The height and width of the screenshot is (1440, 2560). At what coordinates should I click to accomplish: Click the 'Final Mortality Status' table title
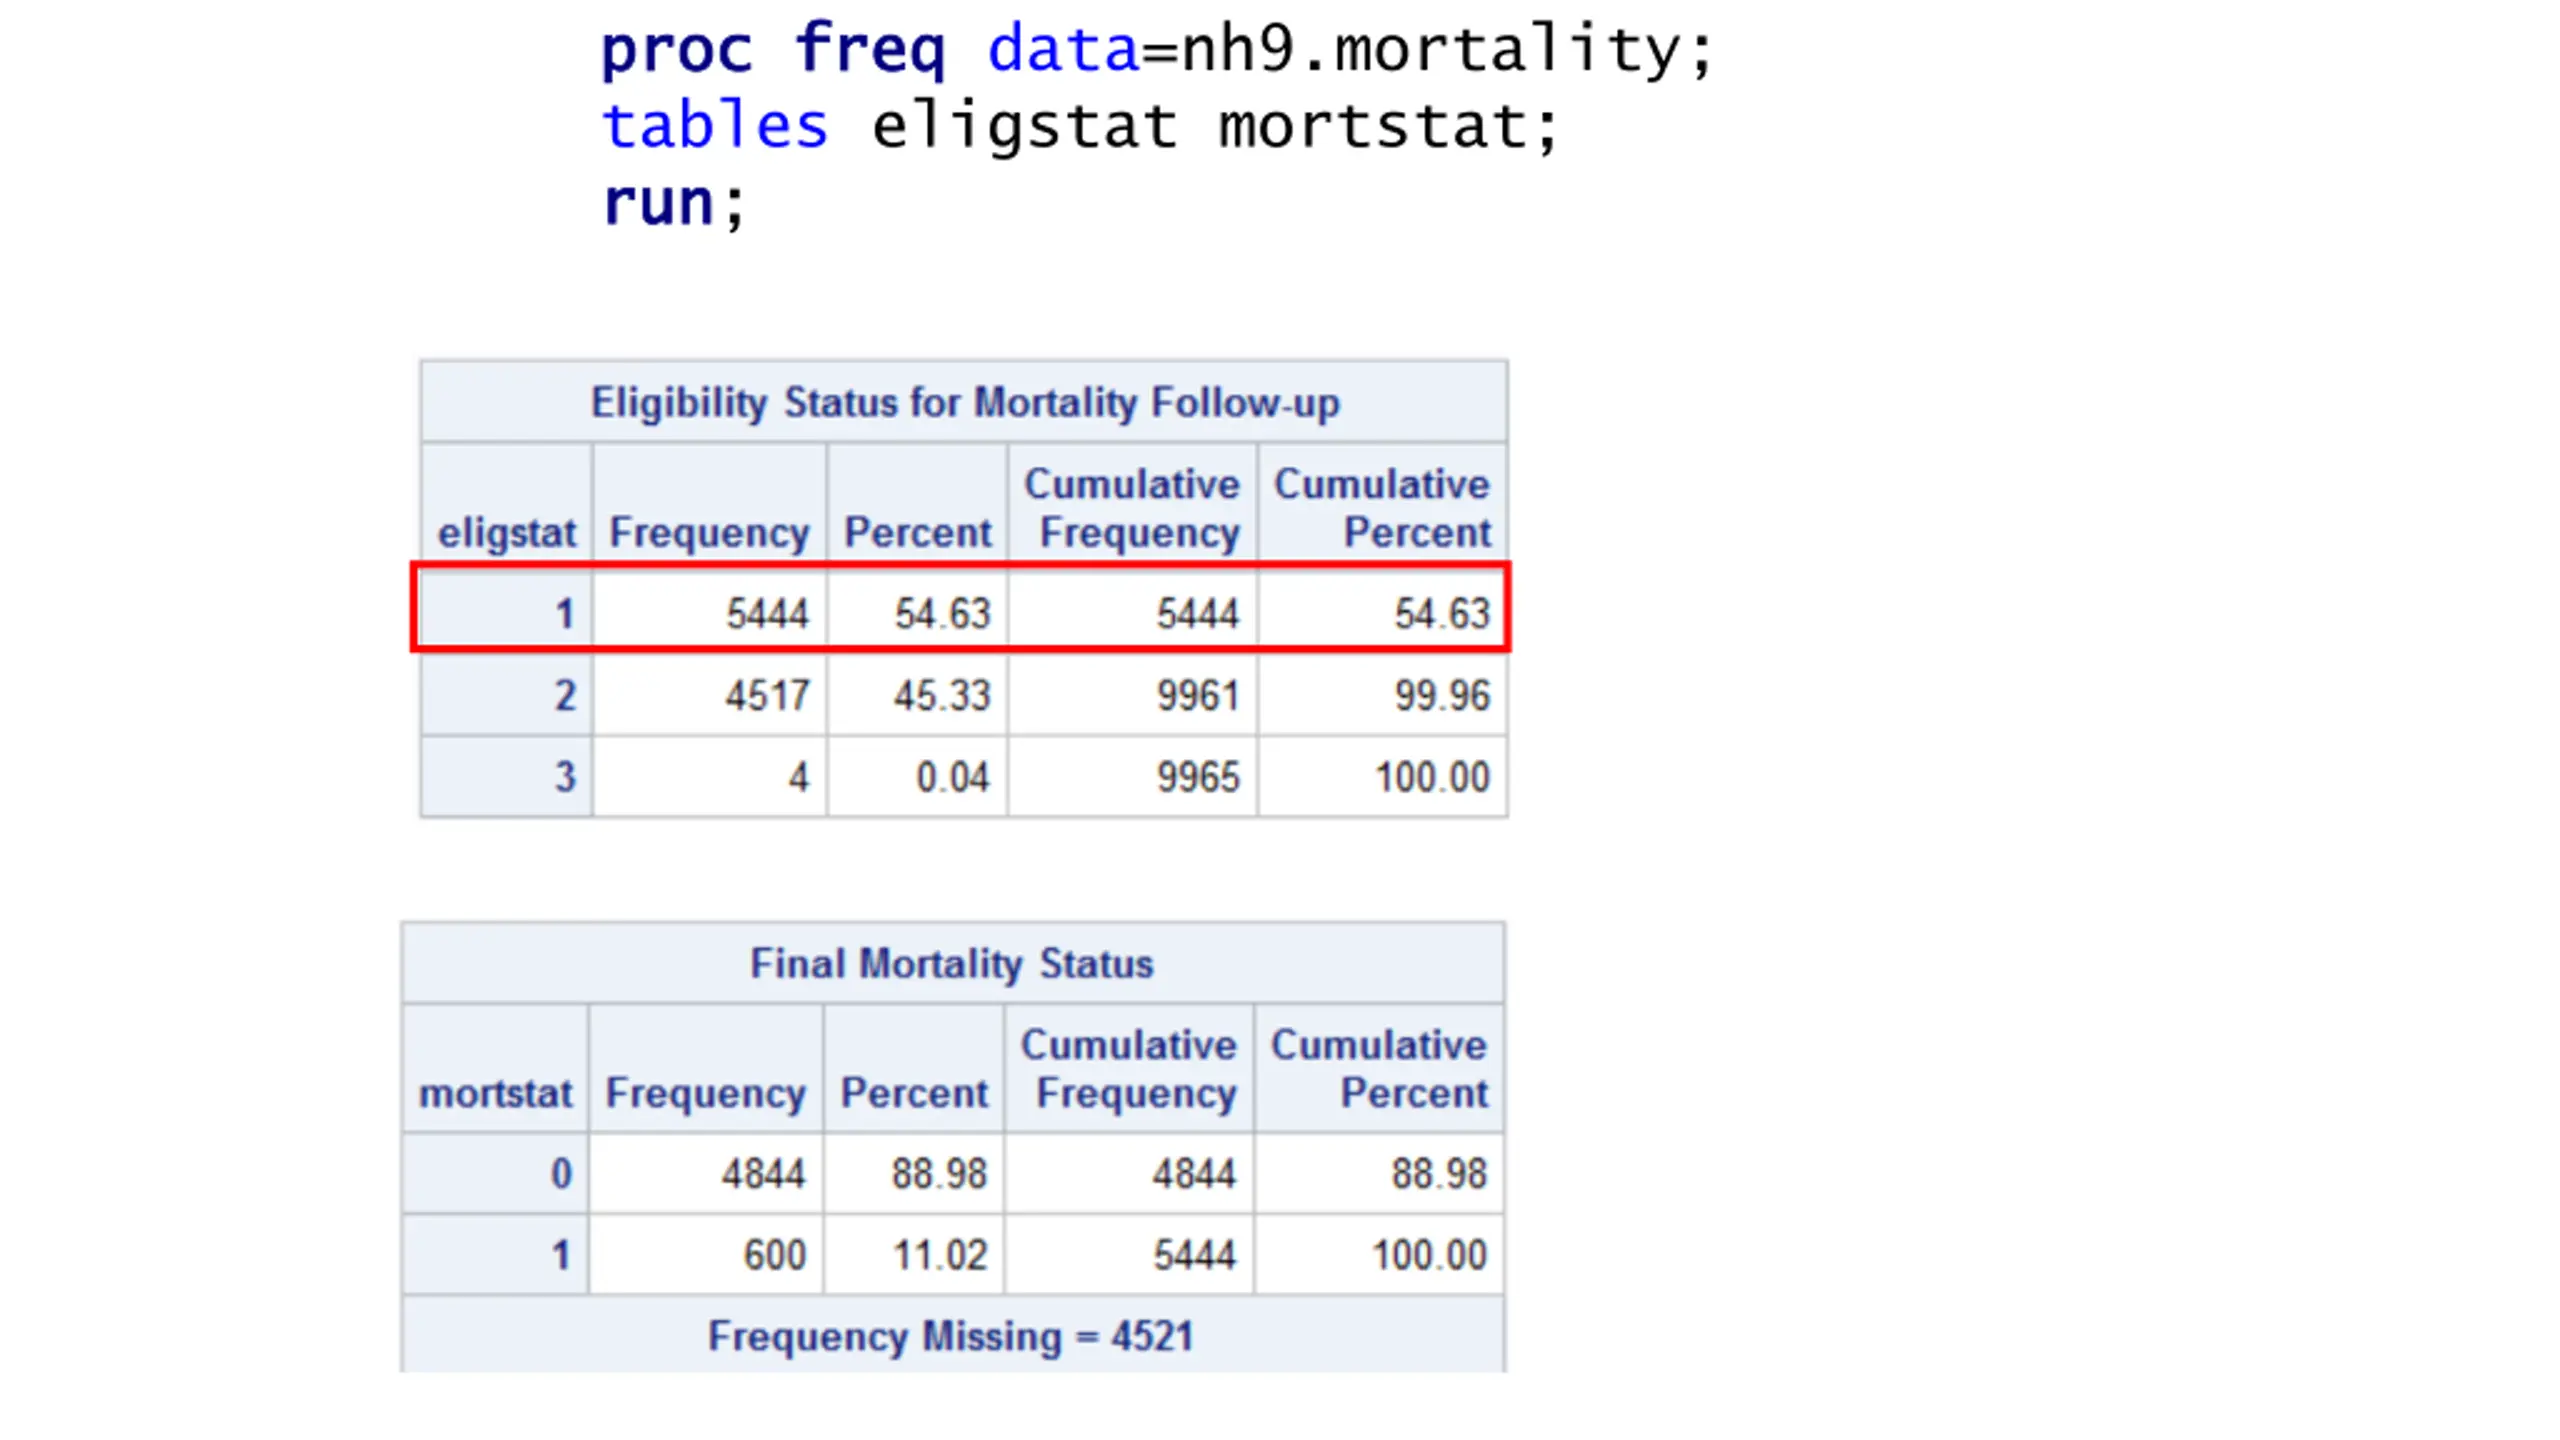point(952,963)
